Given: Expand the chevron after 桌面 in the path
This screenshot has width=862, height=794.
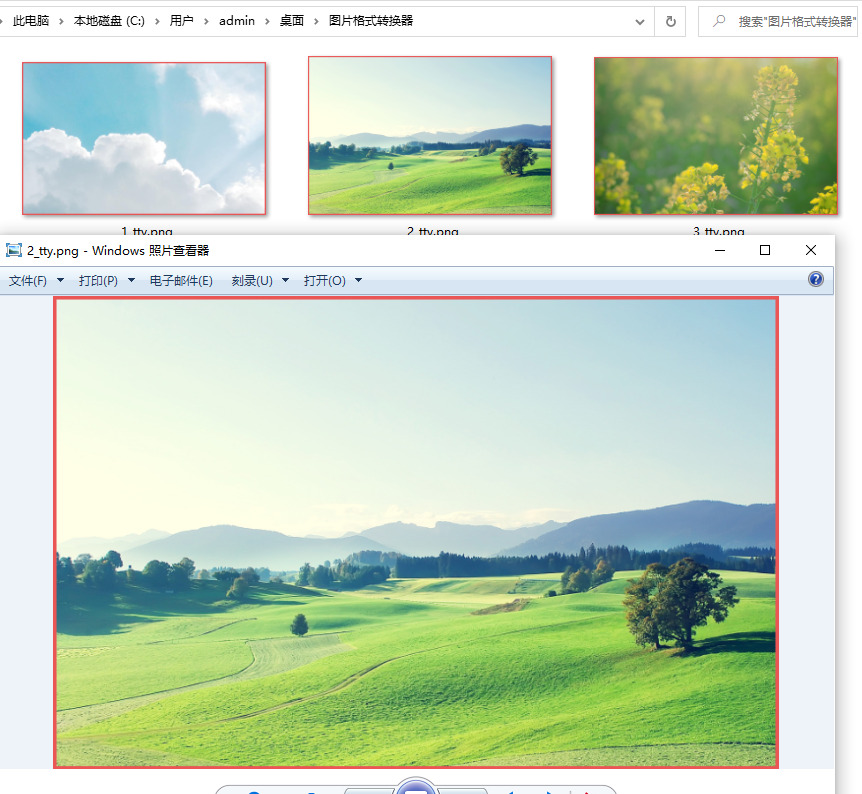Looking at the screenshot, I should coord(316,21).
